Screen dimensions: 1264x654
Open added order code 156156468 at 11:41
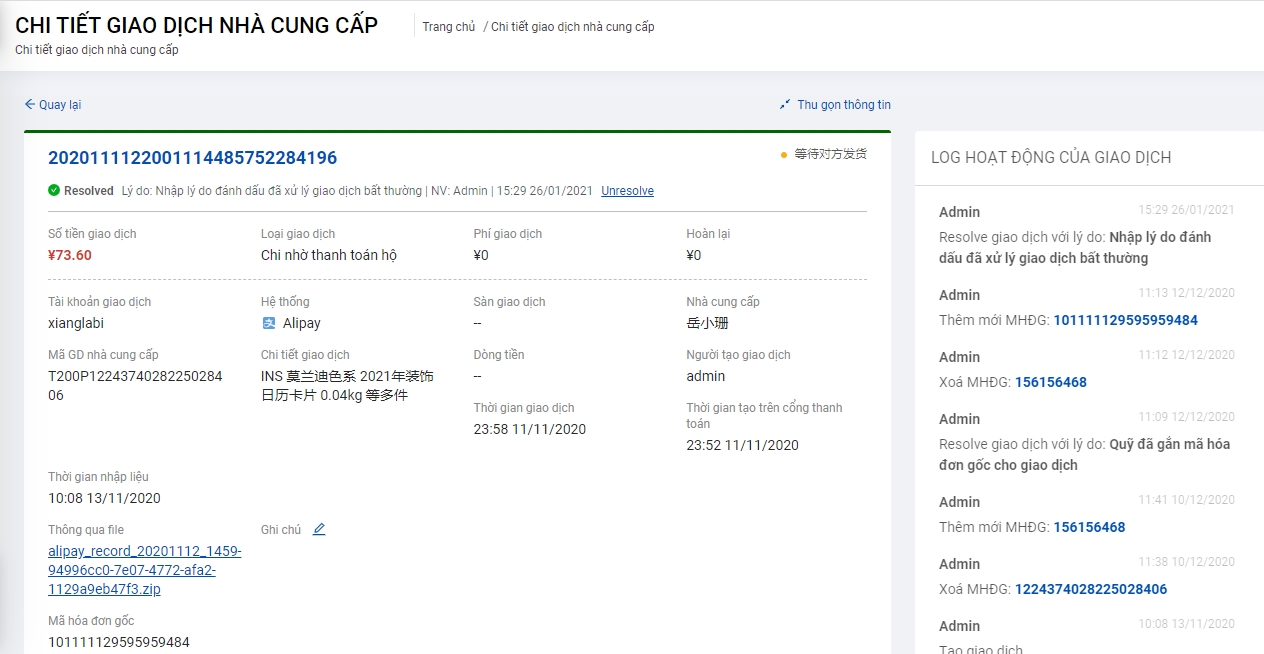(x=1089, y=527)
